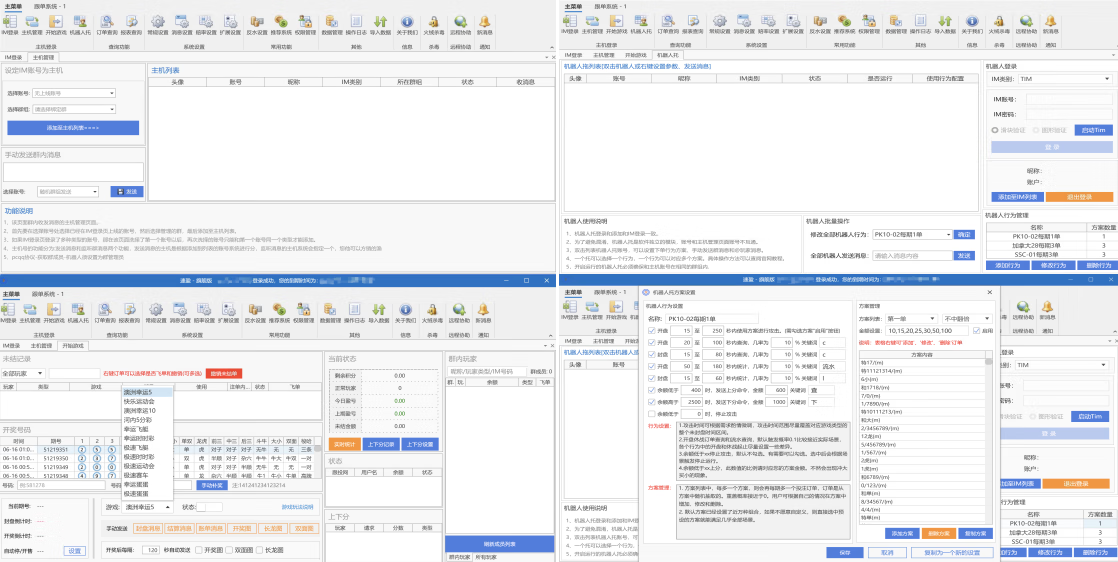
Task: Click the red 撤销未结单 button
Action: (225, 373)
